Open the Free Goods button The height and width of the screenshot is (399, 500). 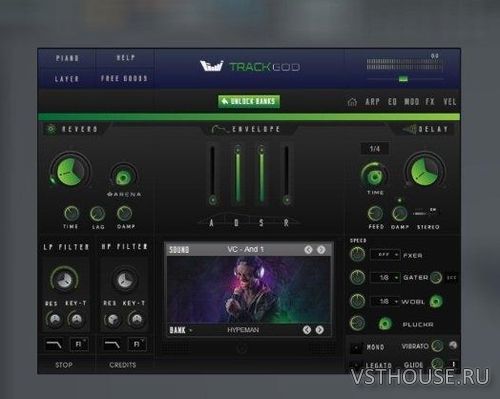coord(124,78)
